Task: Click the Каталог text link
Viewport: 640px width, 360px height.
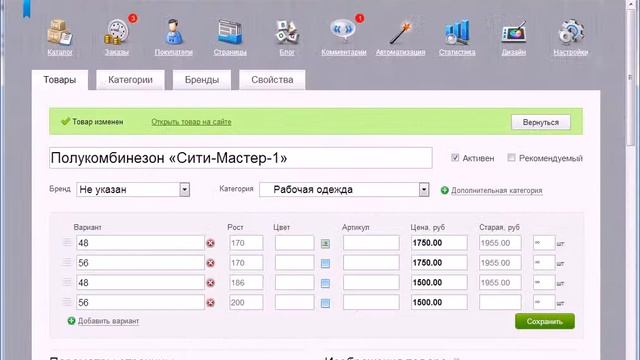Action: 60,52
